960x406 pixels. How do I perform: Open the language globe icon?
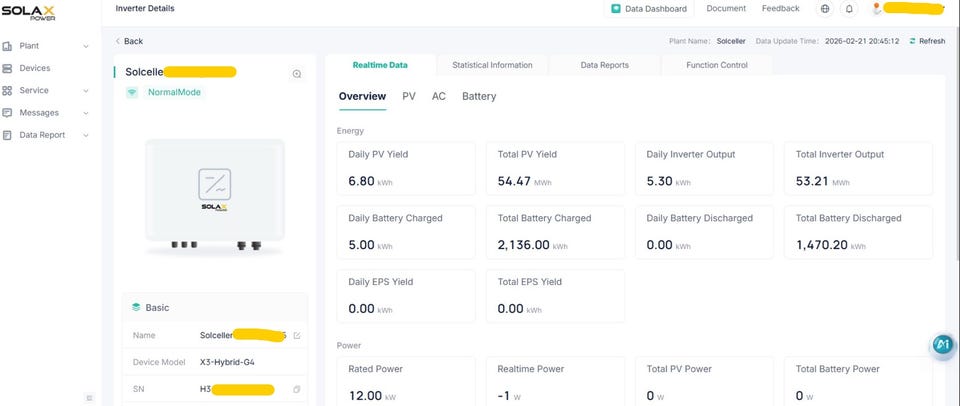825,9
